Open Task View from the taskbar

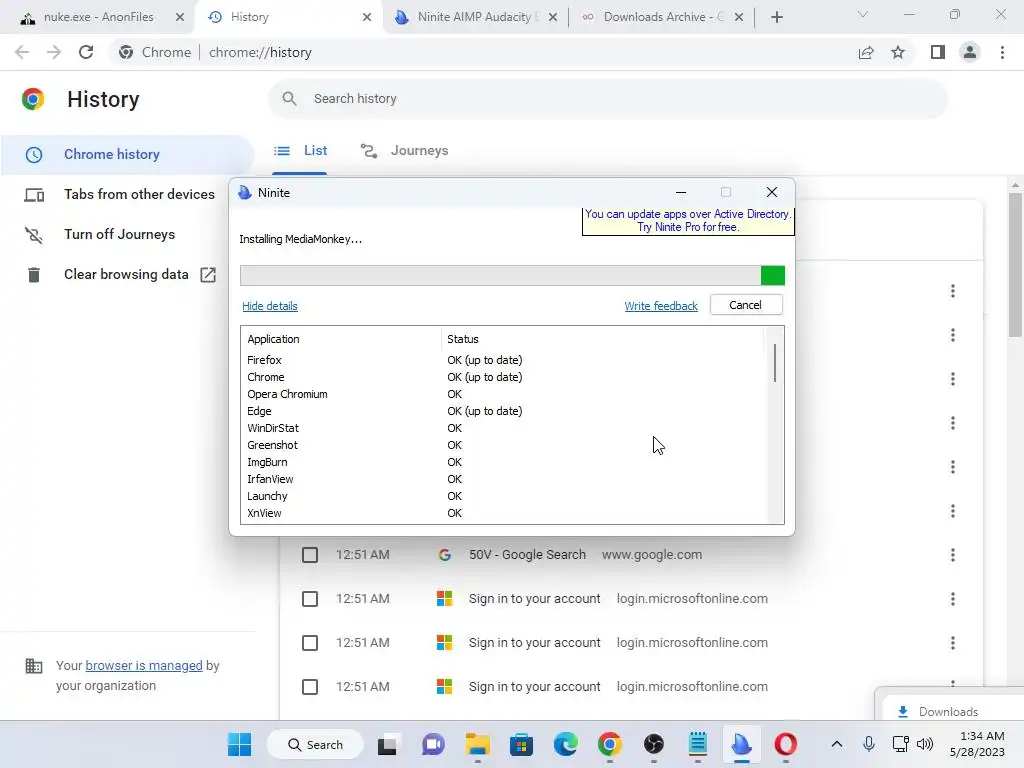click(387, 744)
